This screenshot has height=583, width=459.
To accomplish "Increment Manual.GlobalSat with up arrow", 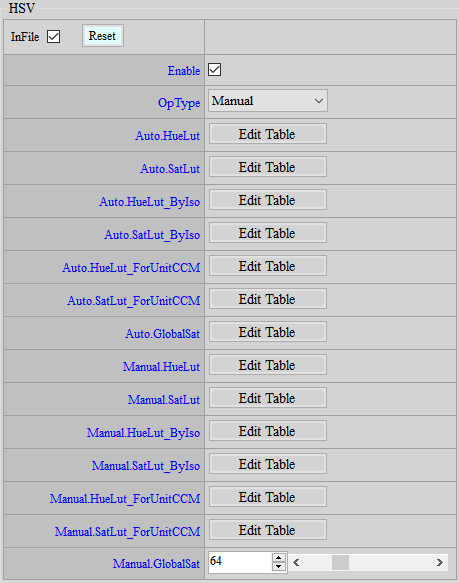I will (279, 558).
